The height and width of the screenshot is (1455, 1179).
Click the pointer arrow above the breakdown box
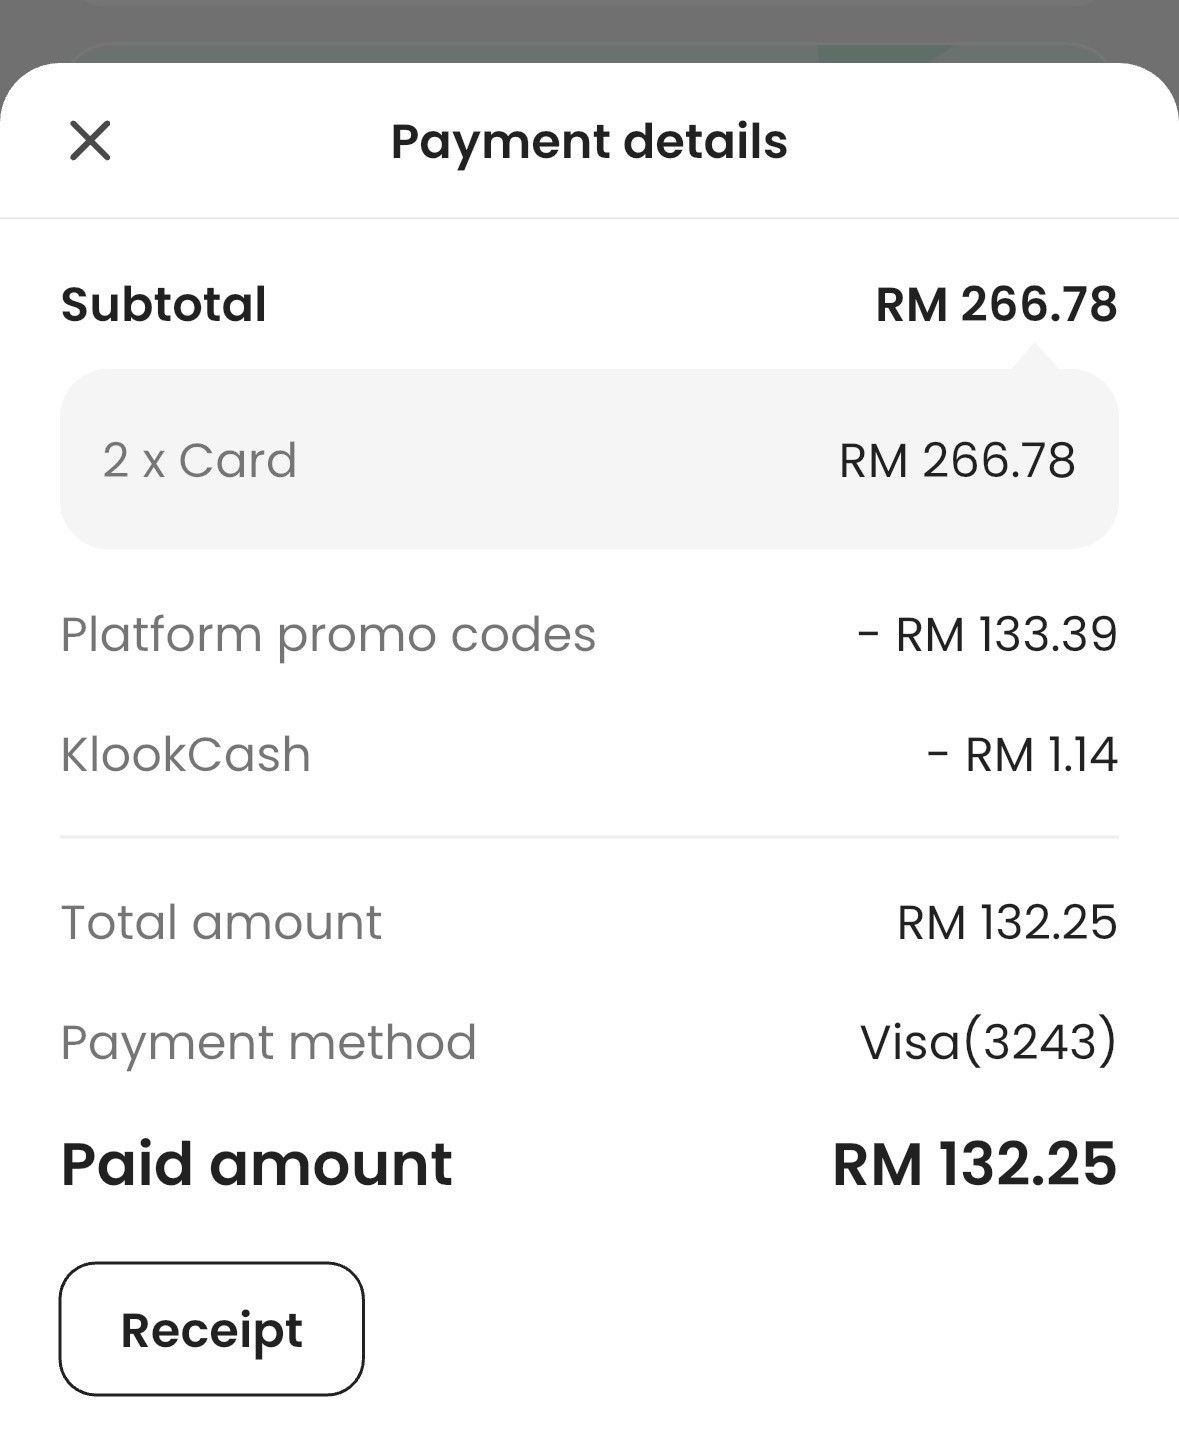pyautogui.click(x=1034, y=358)
